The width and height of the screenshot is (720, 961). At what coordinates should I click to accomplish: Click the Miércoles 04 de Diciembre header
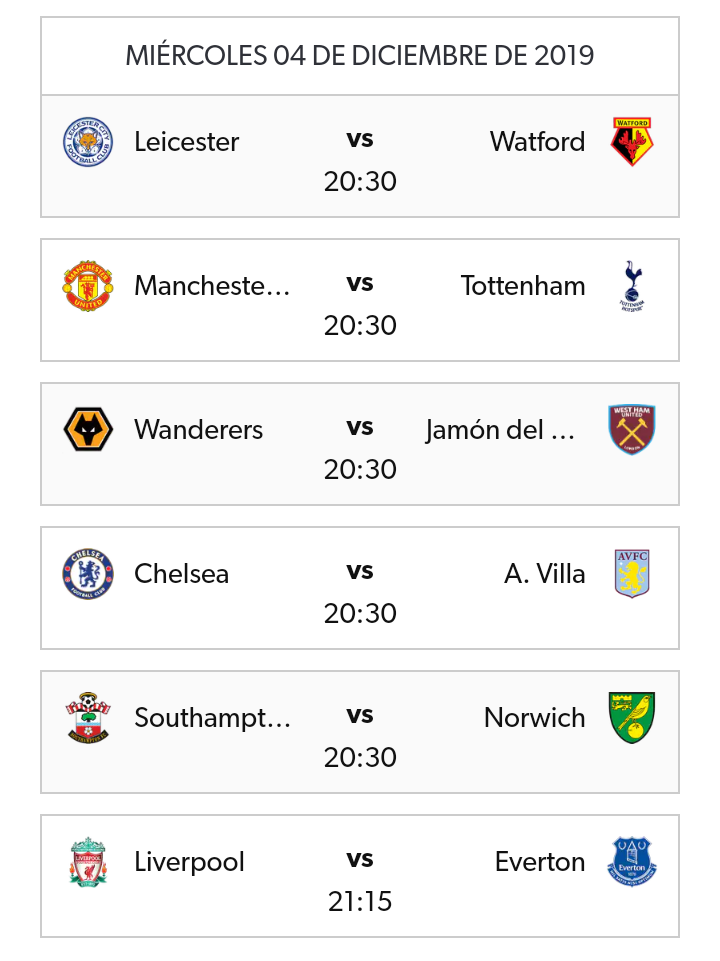point(360,56)
